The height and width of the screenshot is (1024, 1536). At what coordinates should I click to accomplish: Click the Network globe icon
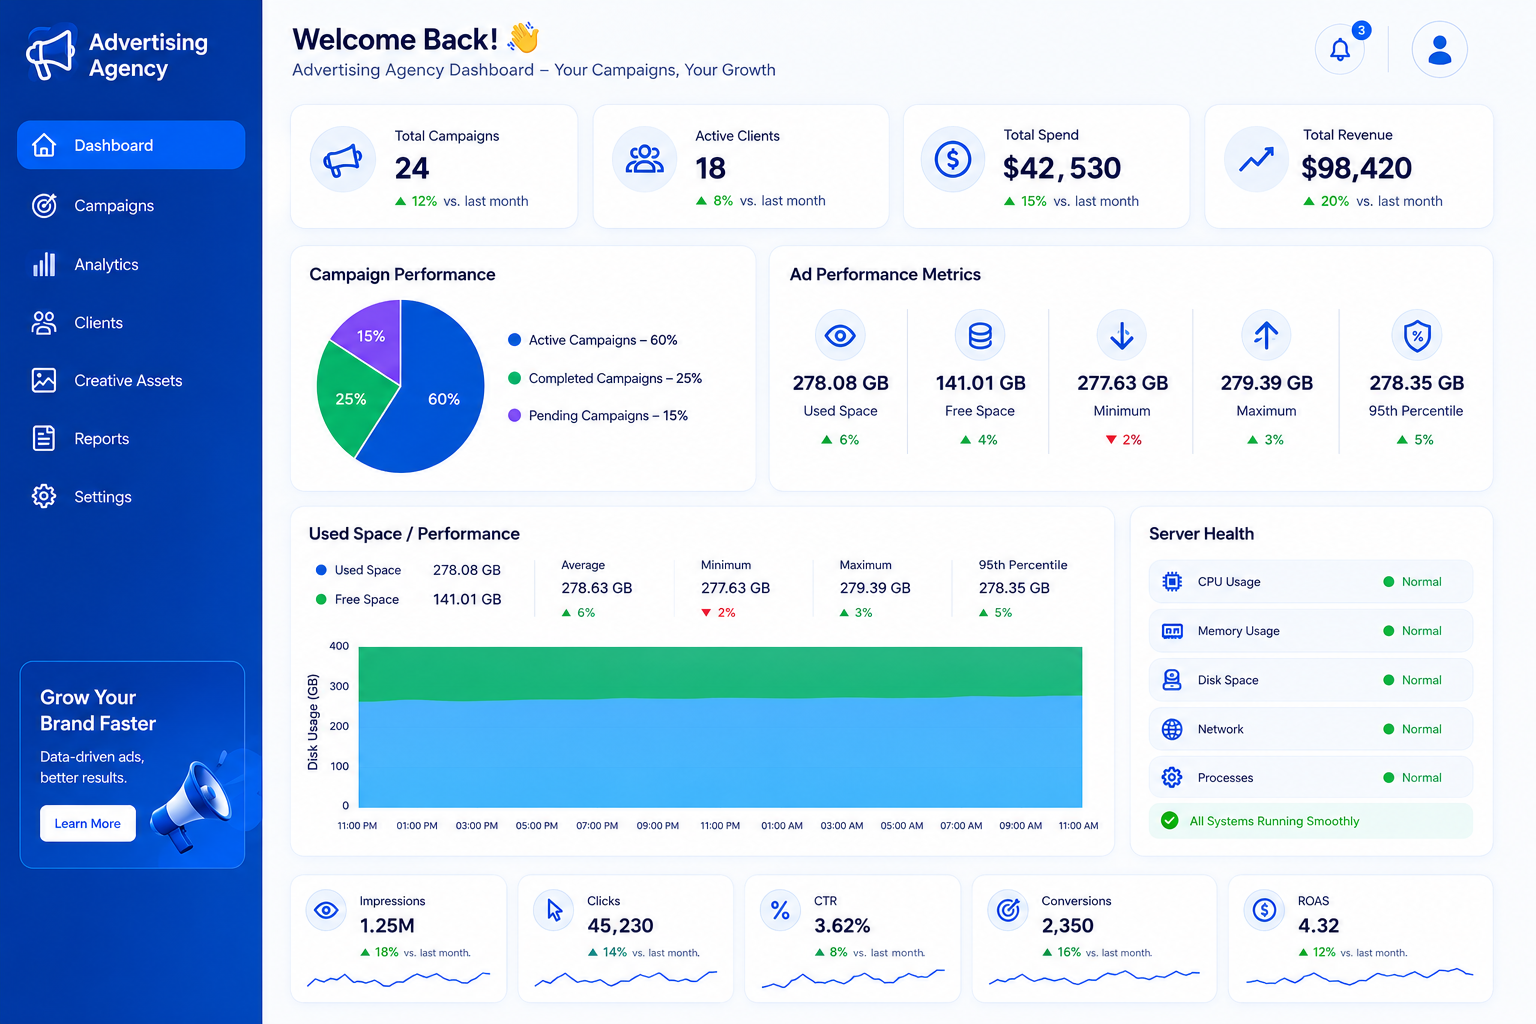click(x=1172, y=729)
